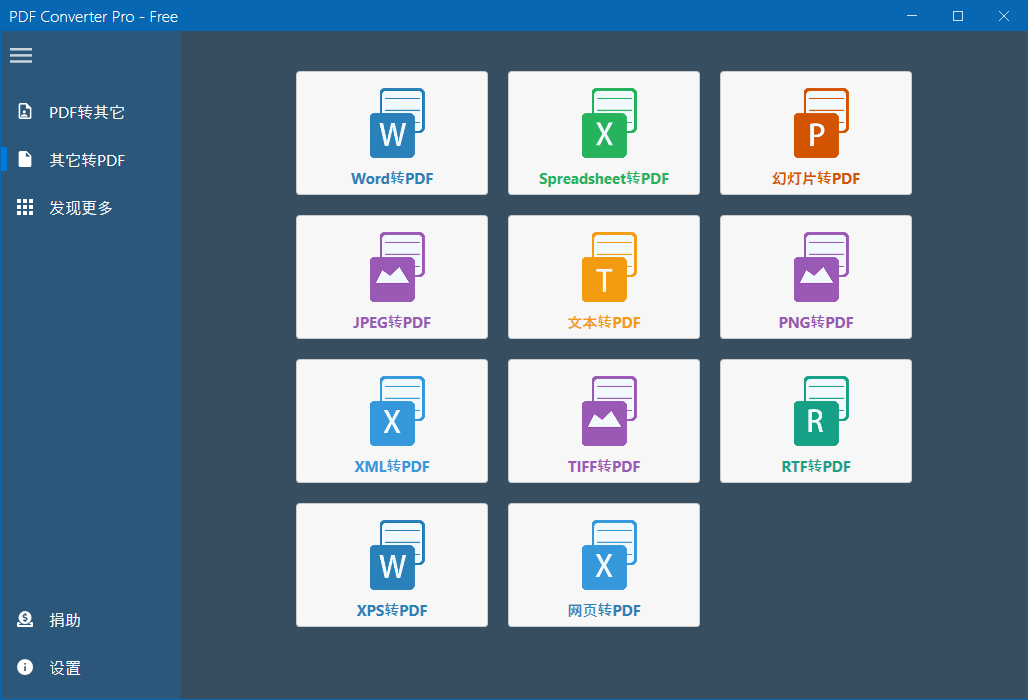Click the 网页转PDF label
The height and width of the screenshot is (700, 1028).
tap(604, 610)
